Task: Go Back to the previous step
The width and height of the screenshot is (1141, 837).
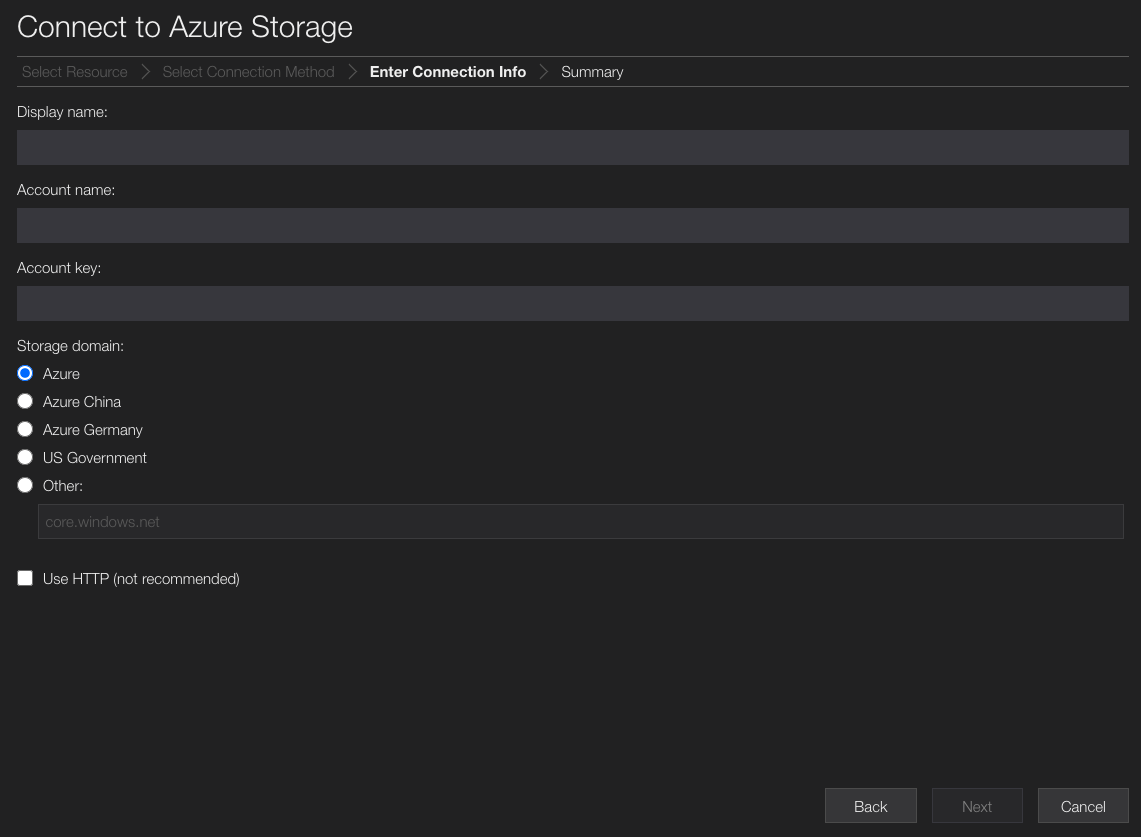Action: 870,806
